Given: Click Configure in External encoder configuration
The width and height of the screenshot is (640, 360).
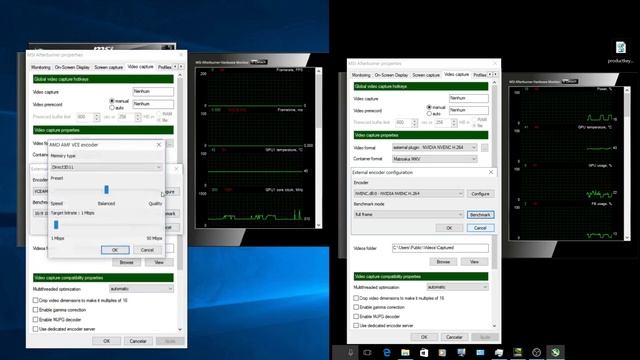Looking at the screenshot, I should pos(480,194).
